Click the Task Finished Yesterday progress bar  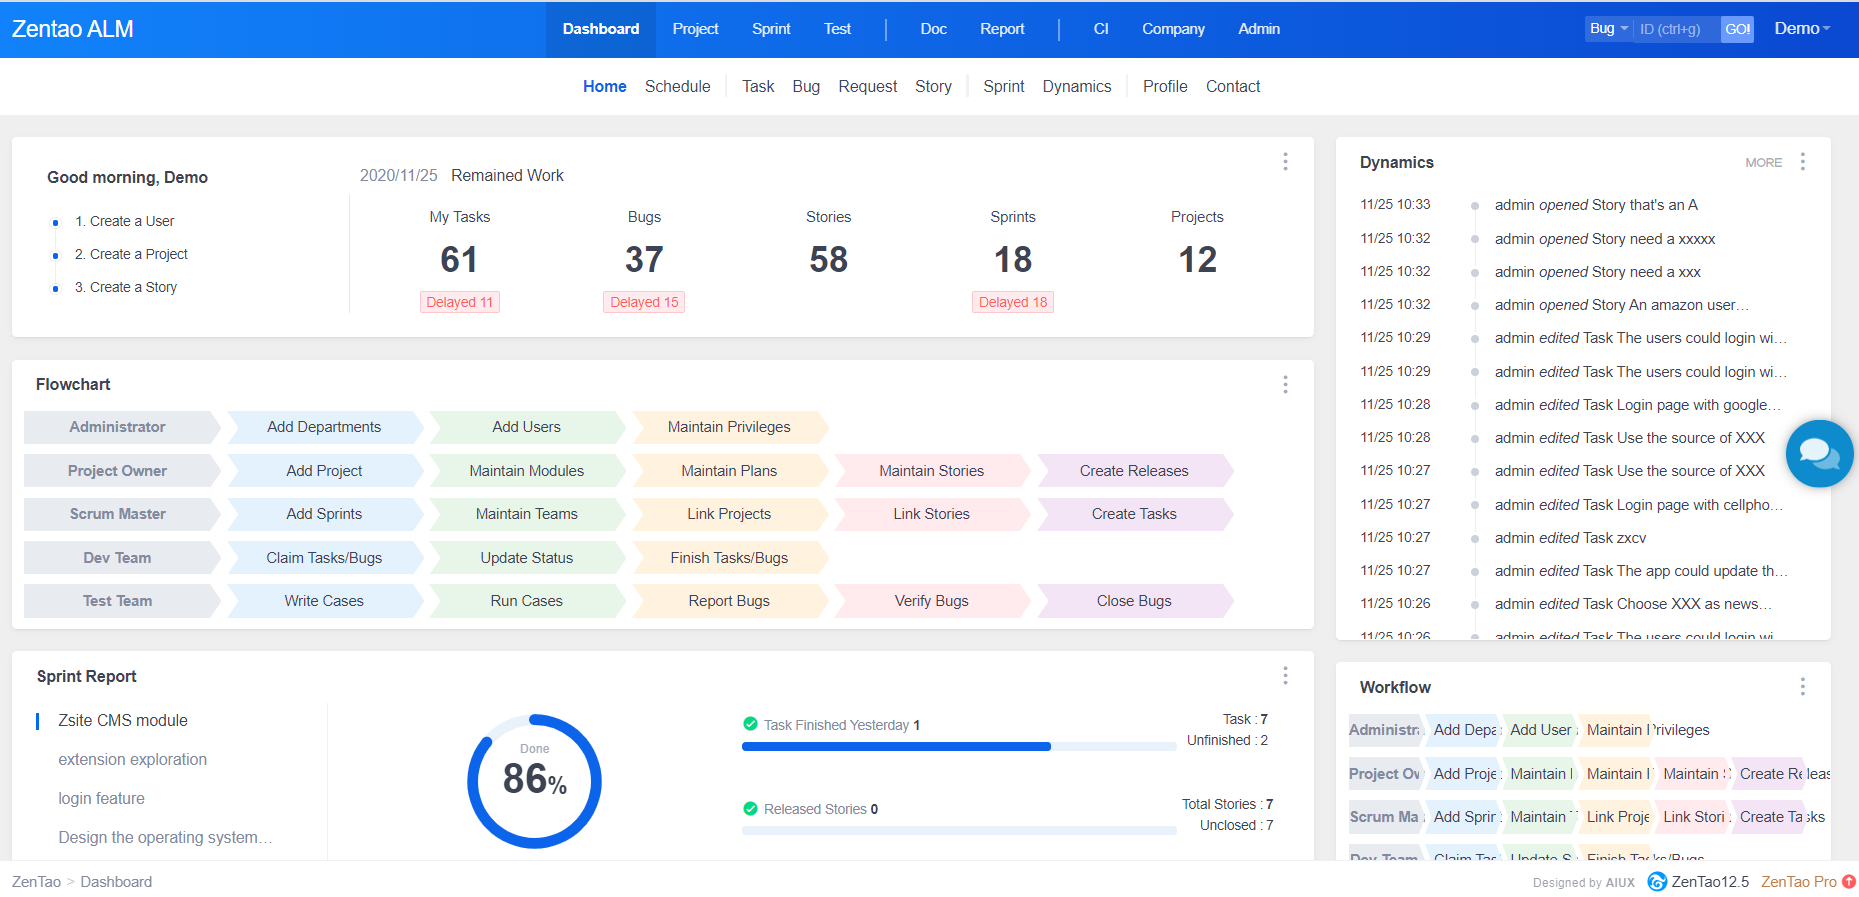958,746
